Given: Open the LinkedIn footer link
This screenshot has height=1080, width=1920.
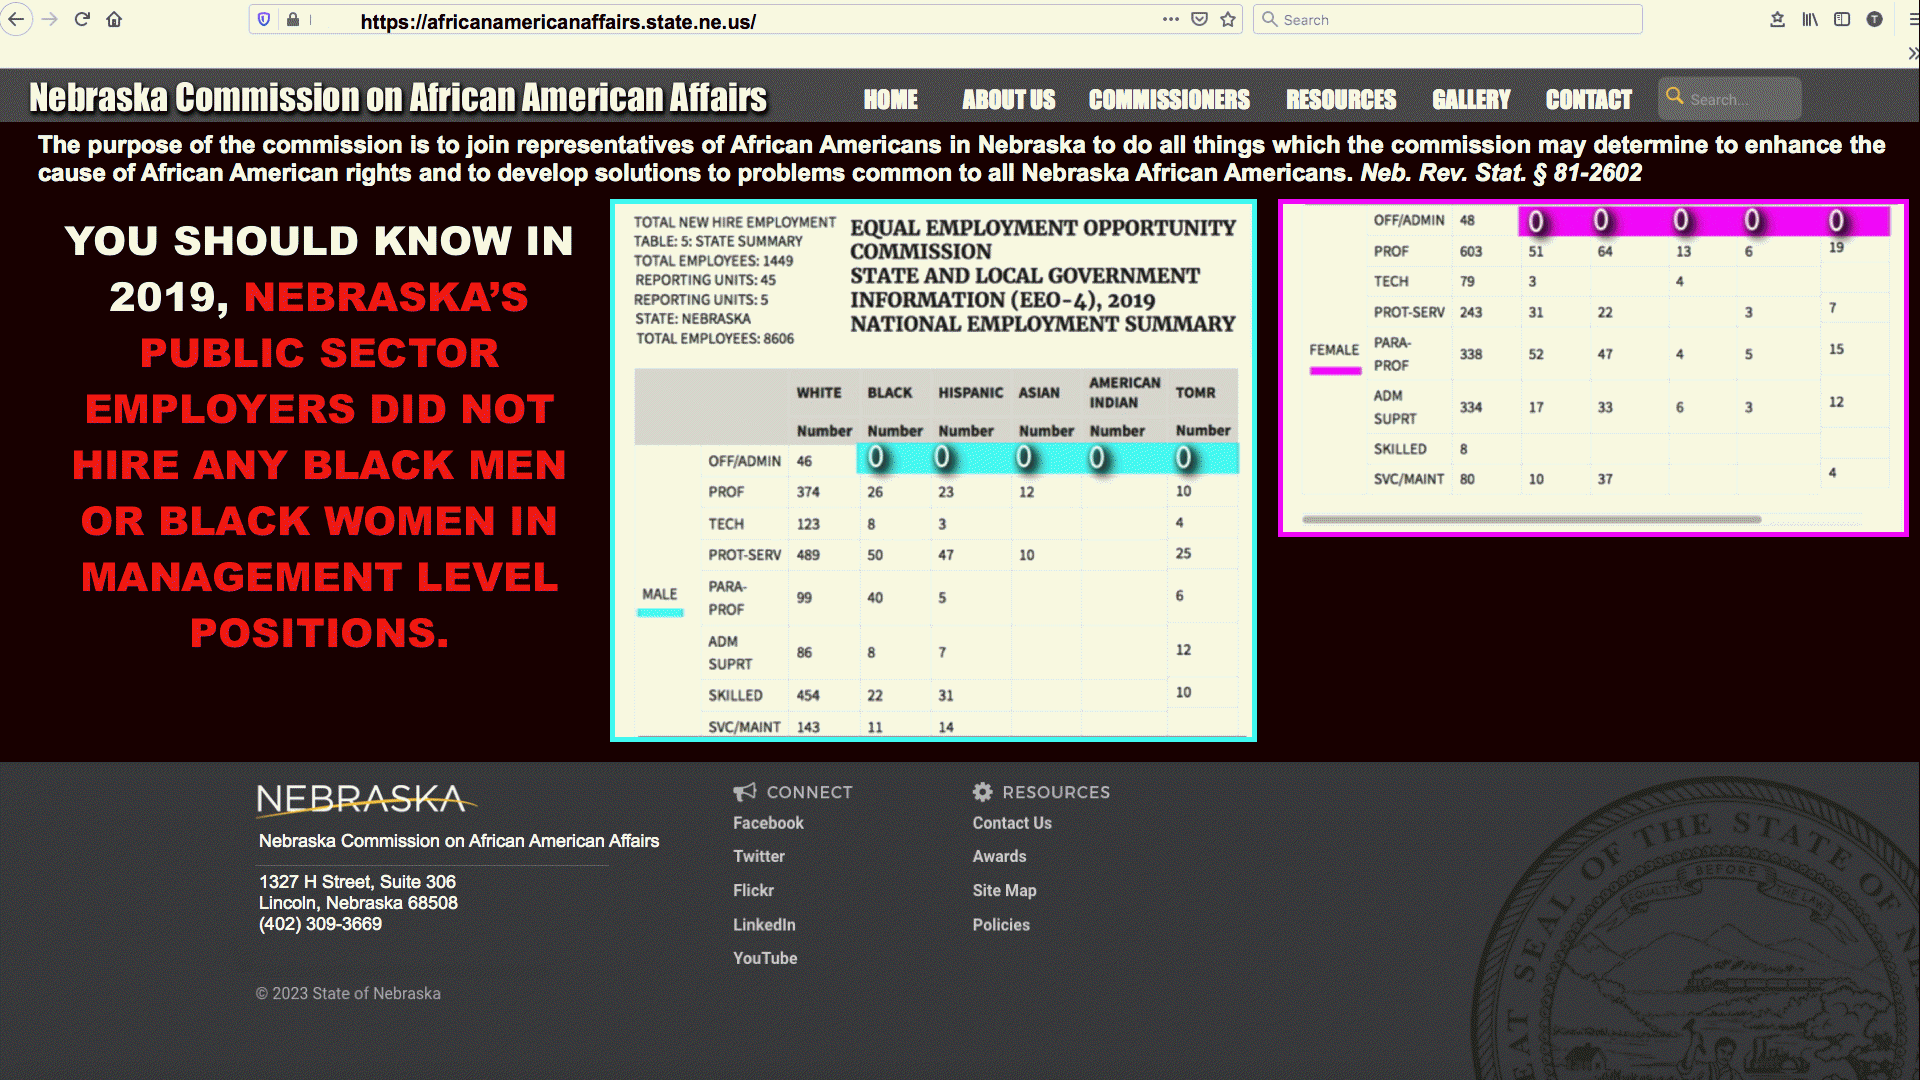Looking at the screenshot, I should (x=764, y=925).
